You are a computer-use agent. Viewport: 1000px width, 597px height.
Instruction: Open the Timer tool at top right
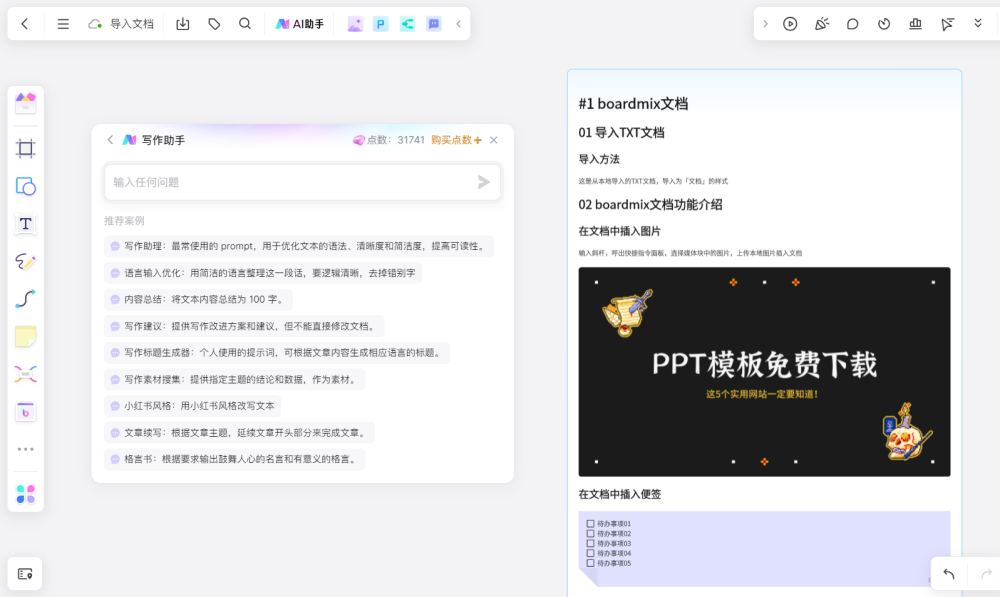[884, 24]
